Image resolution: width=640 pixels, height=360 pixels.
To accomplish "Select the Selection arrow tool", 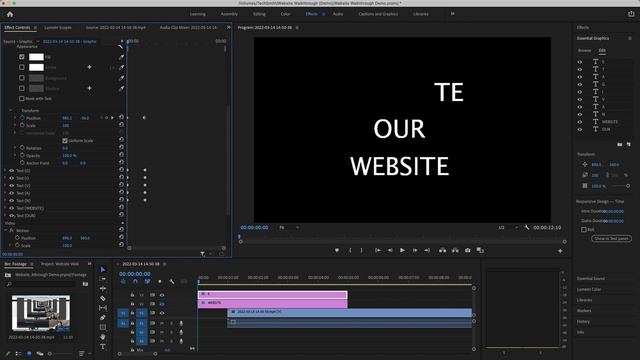I will [x=103, y=269].
